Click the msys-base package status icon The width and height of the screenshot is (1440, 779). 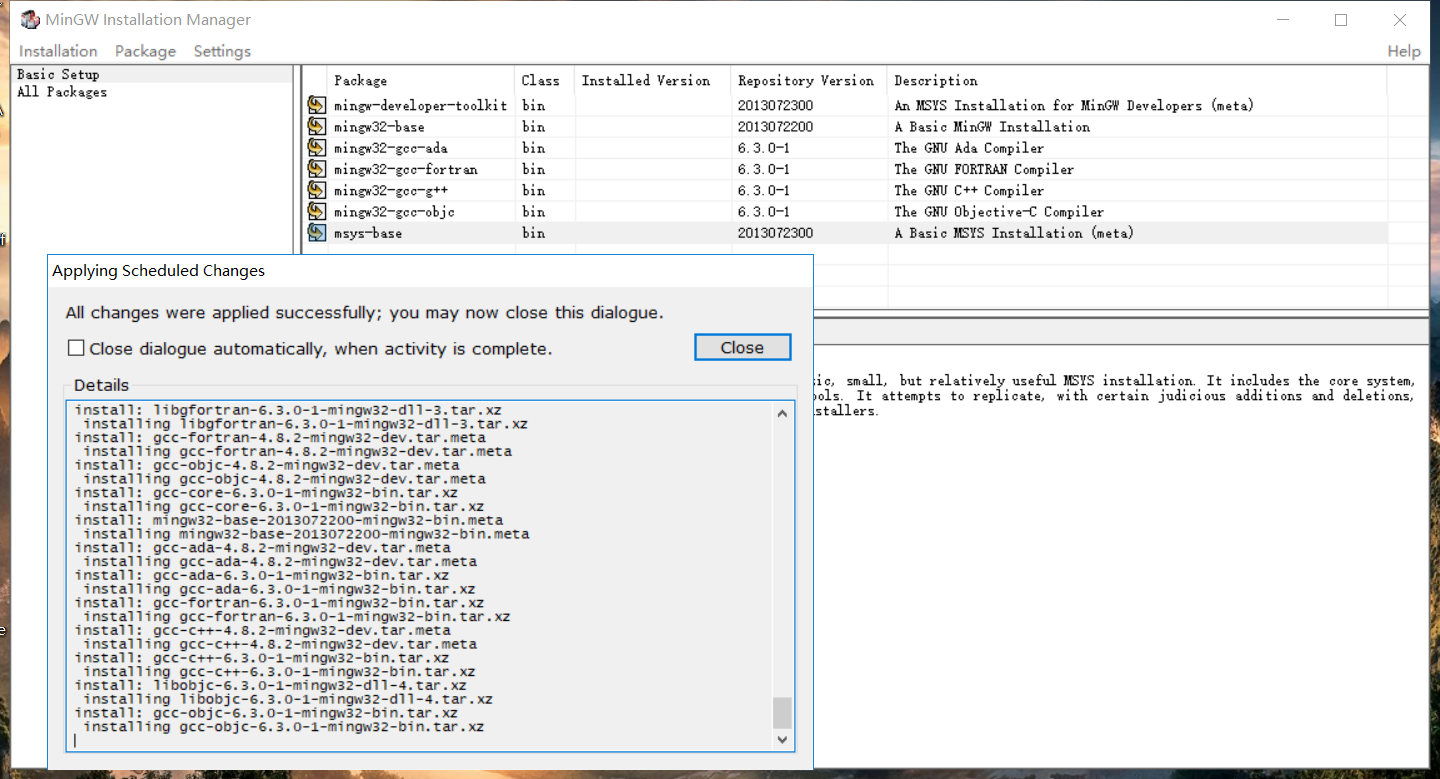click(x=317, y=233)
